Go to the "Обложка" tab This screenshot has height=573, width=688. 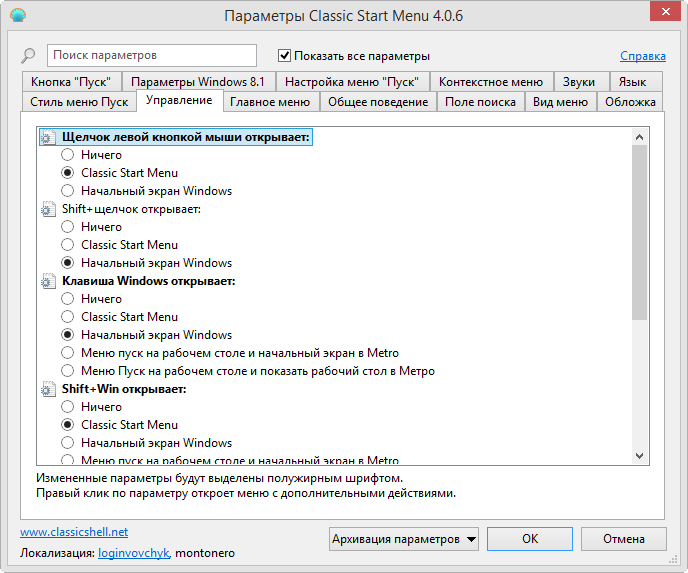pos(630,102)
